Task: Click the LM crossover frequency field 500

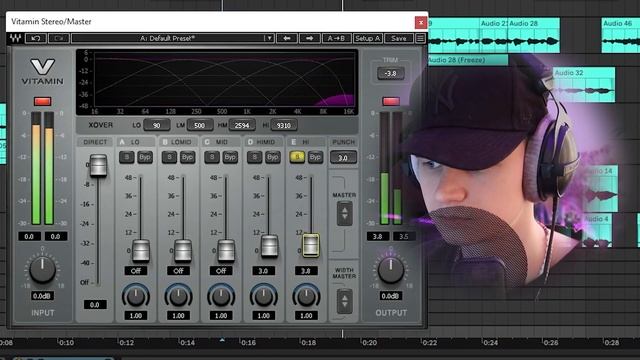Action: [x=200, y=125]
